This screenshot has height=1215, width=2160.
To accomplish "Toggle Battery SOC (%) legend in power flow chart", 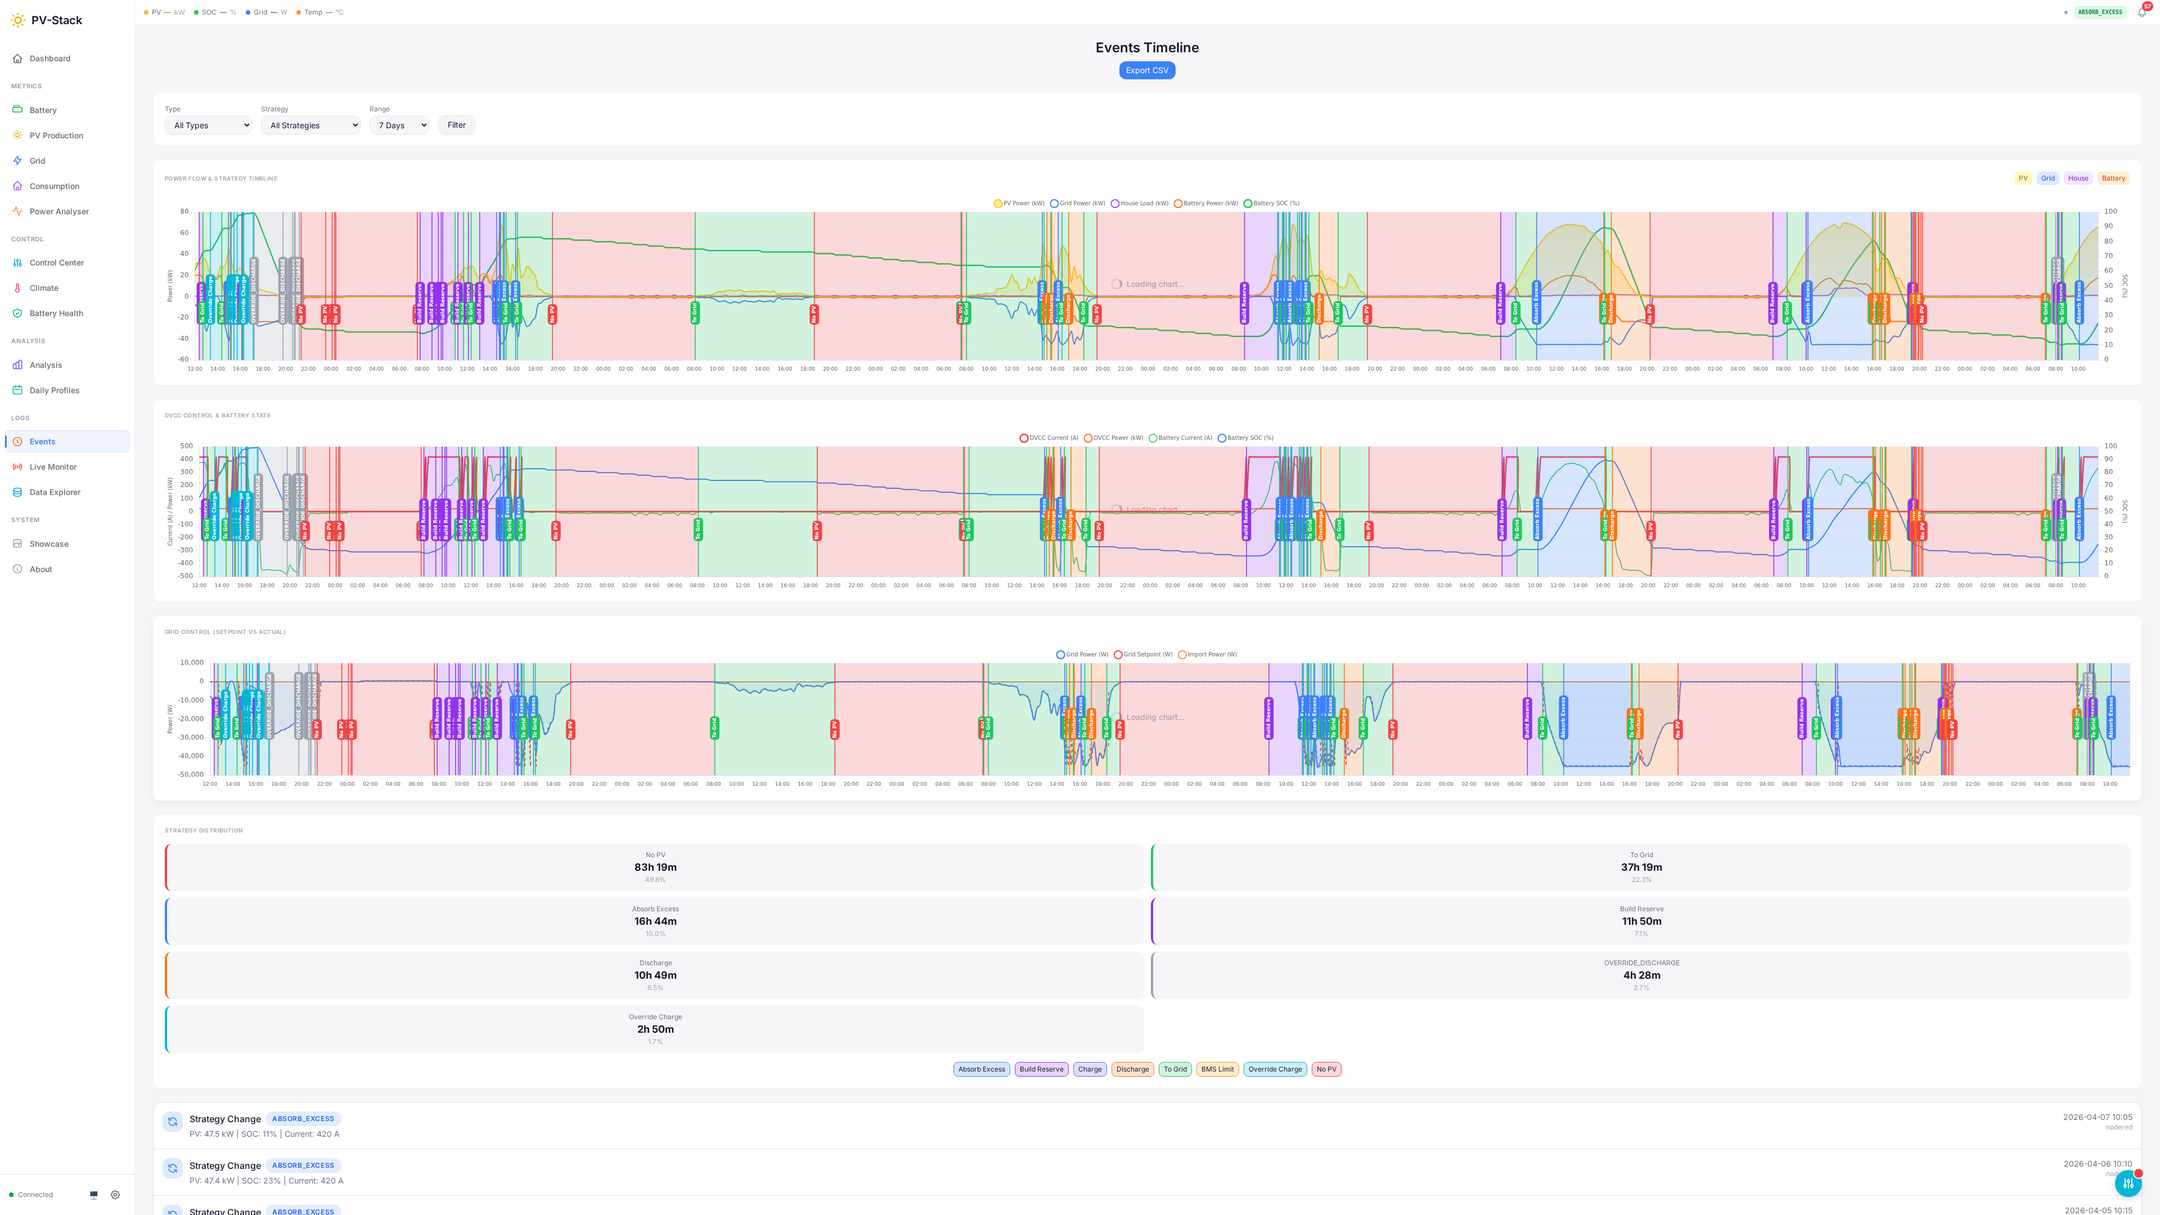I will pyautogui.click(x=1271, y=203).
